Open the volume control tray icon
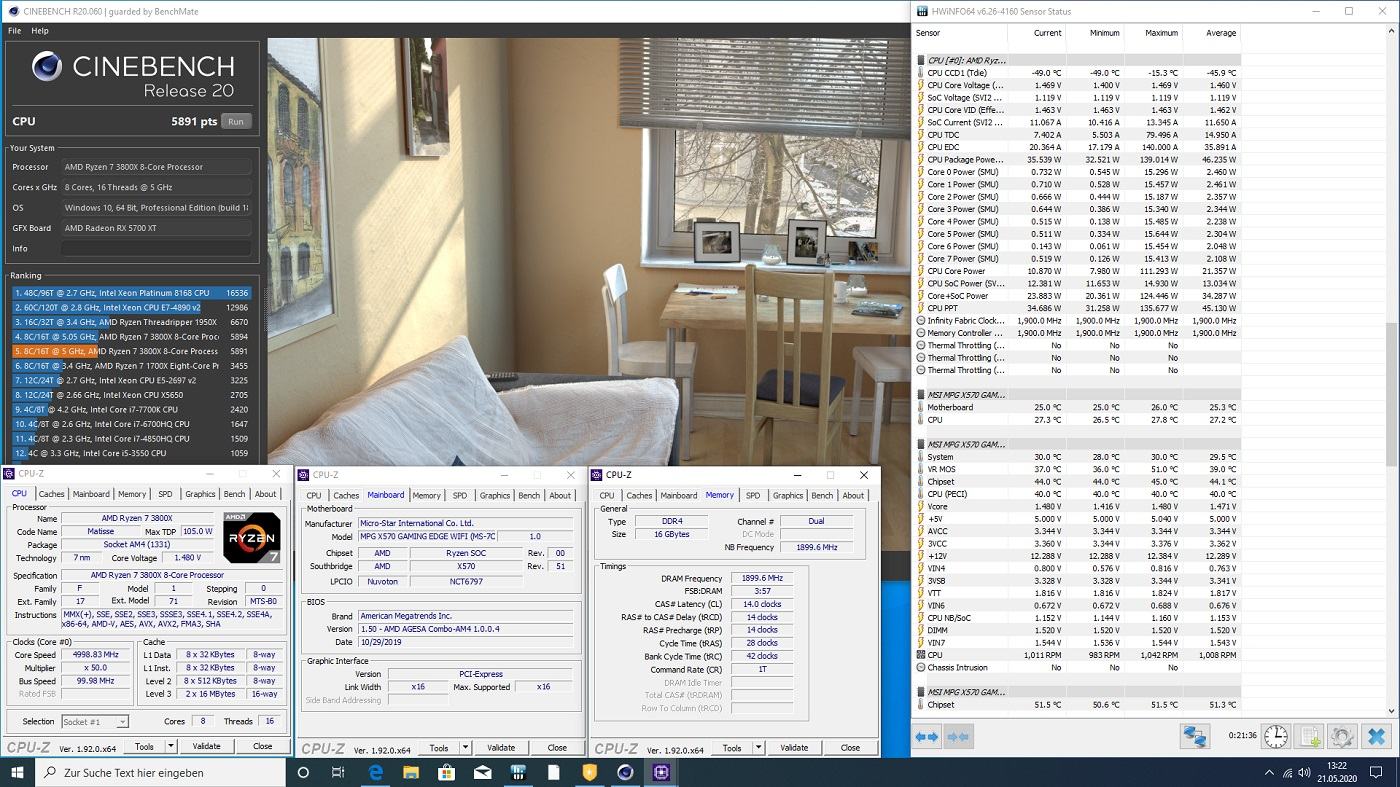1400x787 pixels. pyautogui.click(x=1302, y=772)
